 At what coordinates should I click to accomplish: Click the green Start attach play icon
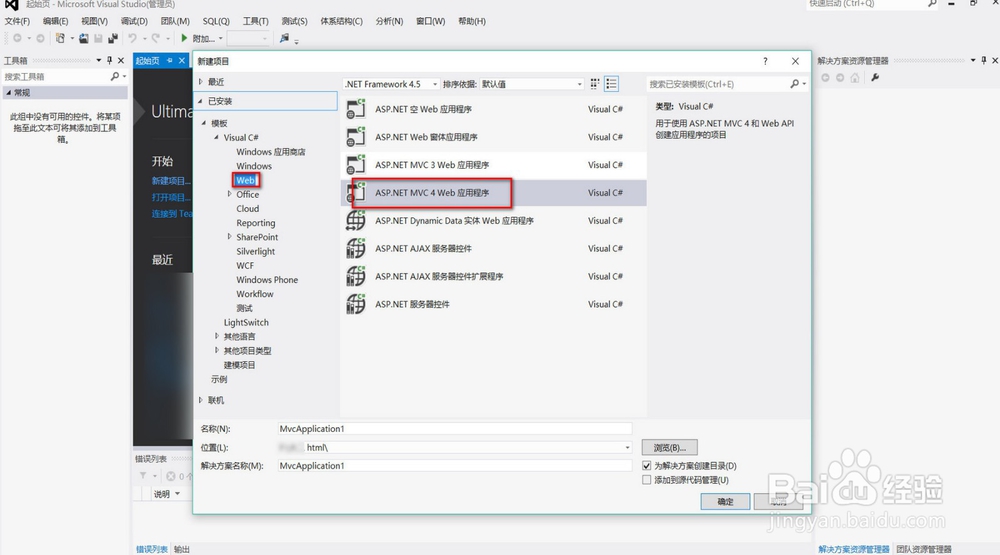(x=184, y=38)
